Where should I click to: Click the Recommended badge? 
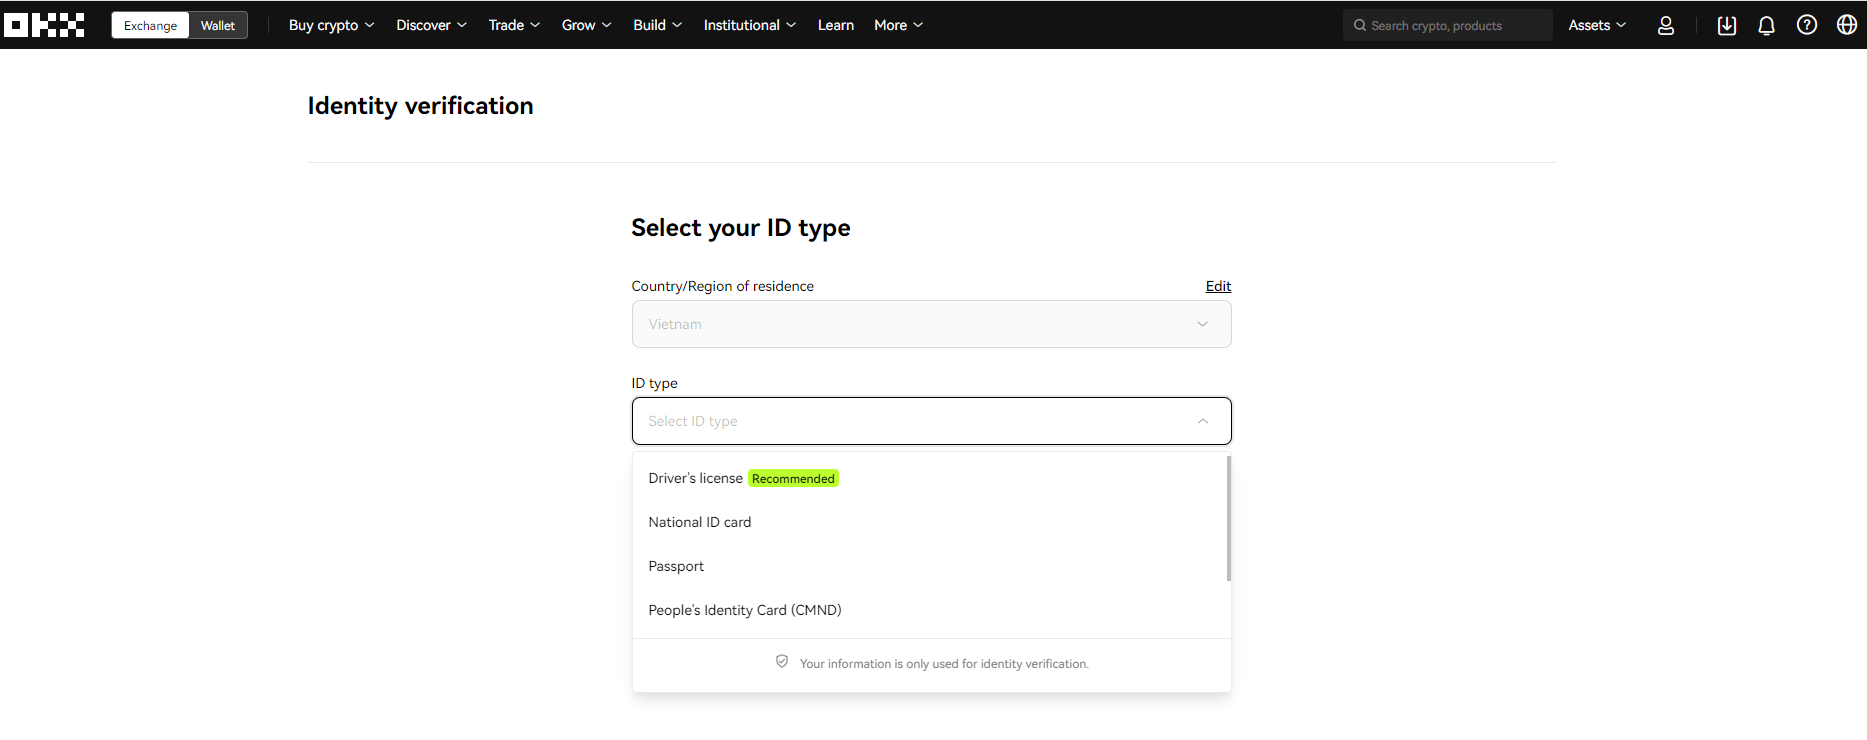(x=793, y=479)
